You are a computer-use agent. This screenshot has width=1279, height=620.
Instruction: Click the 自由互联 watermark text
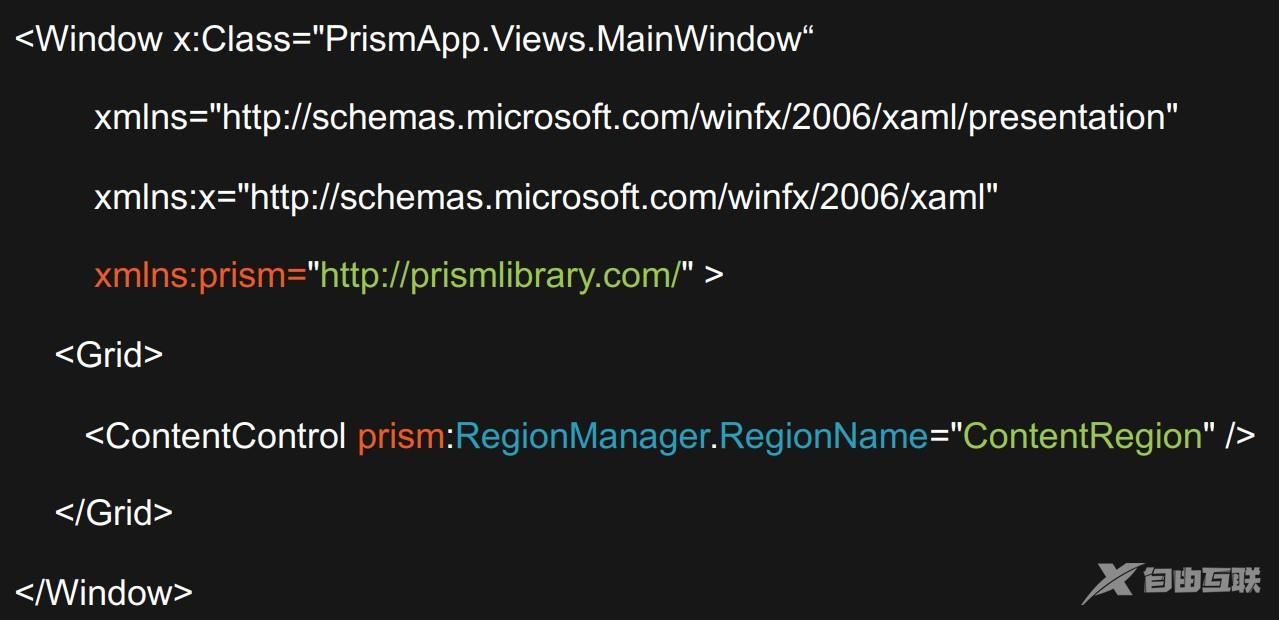click(x=1203, y=581)
